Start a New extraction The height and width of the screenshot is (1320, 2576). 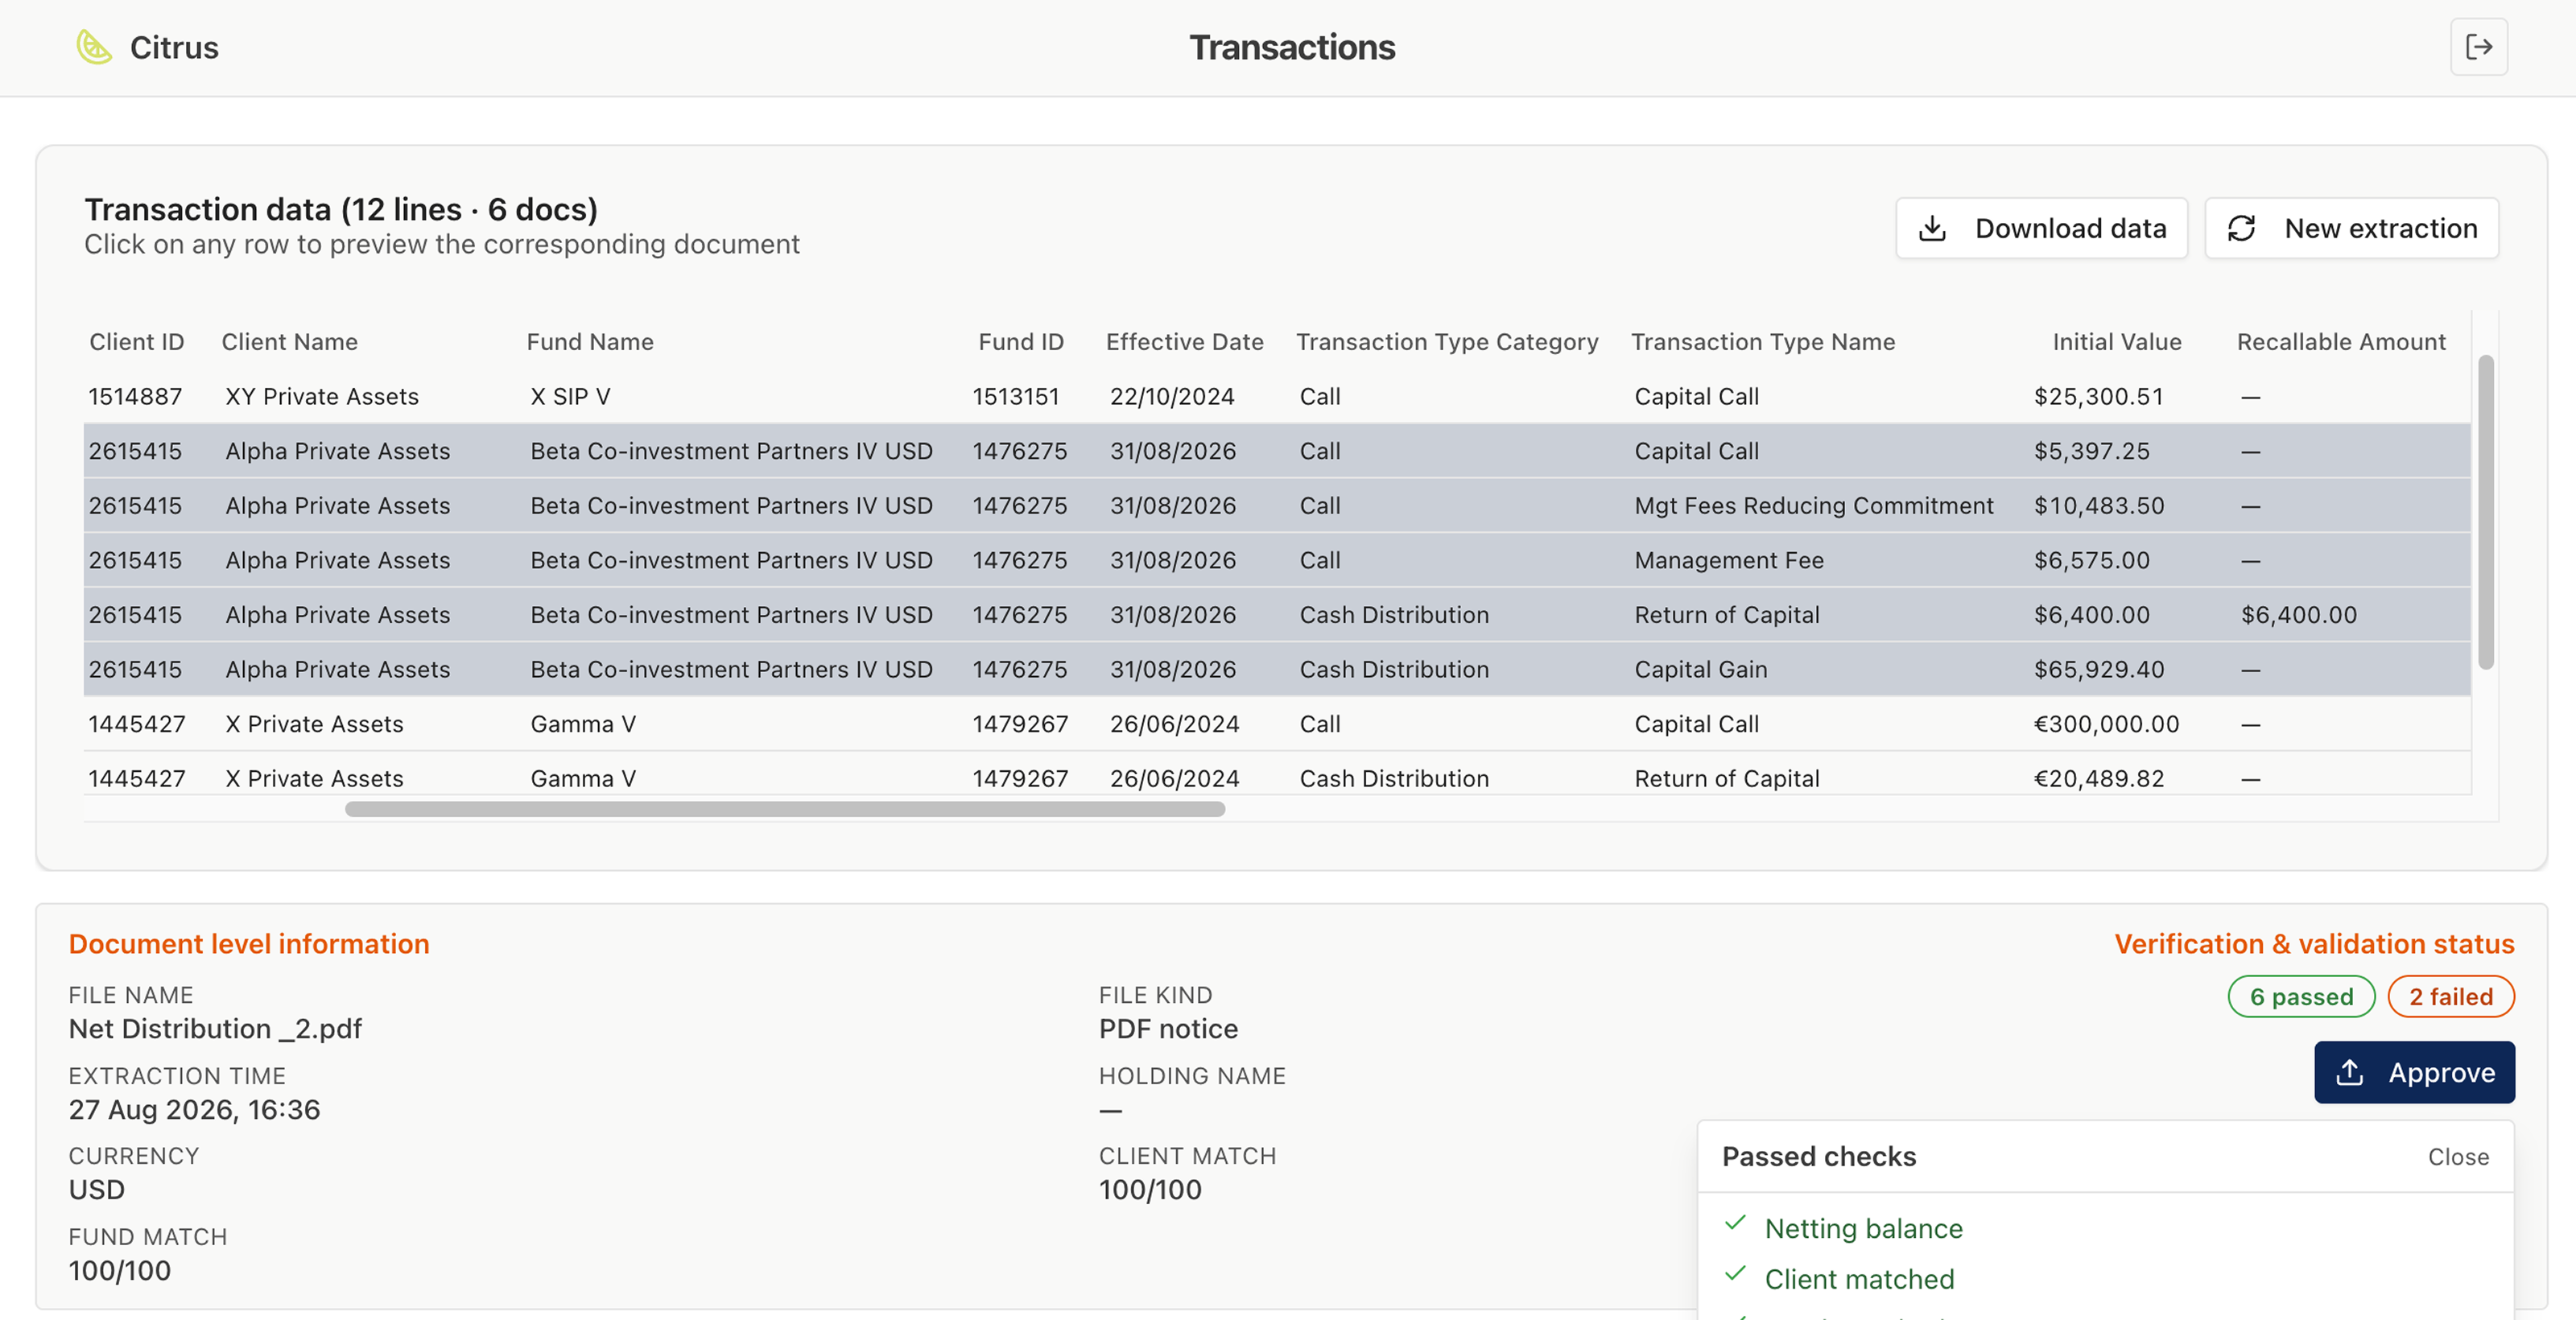(x=2351, y=228)
